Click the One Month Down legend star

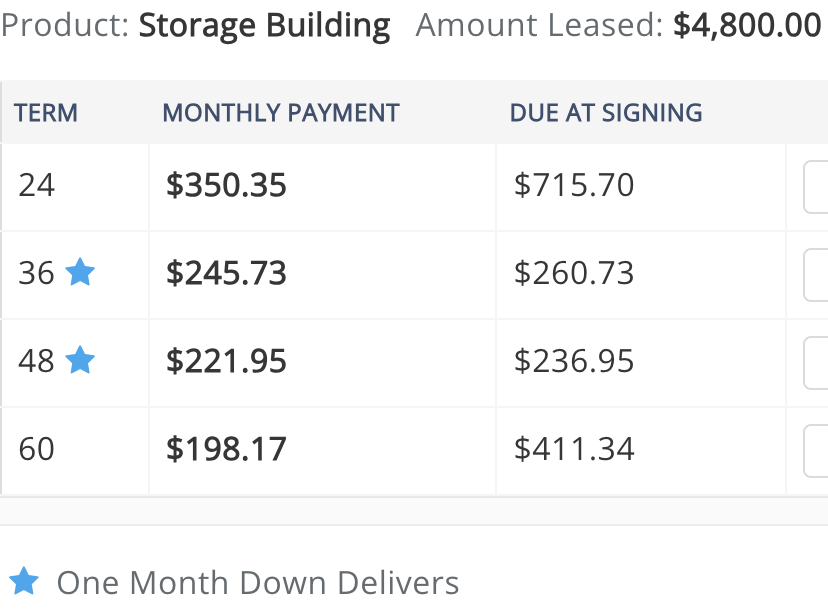pos(24,581)
